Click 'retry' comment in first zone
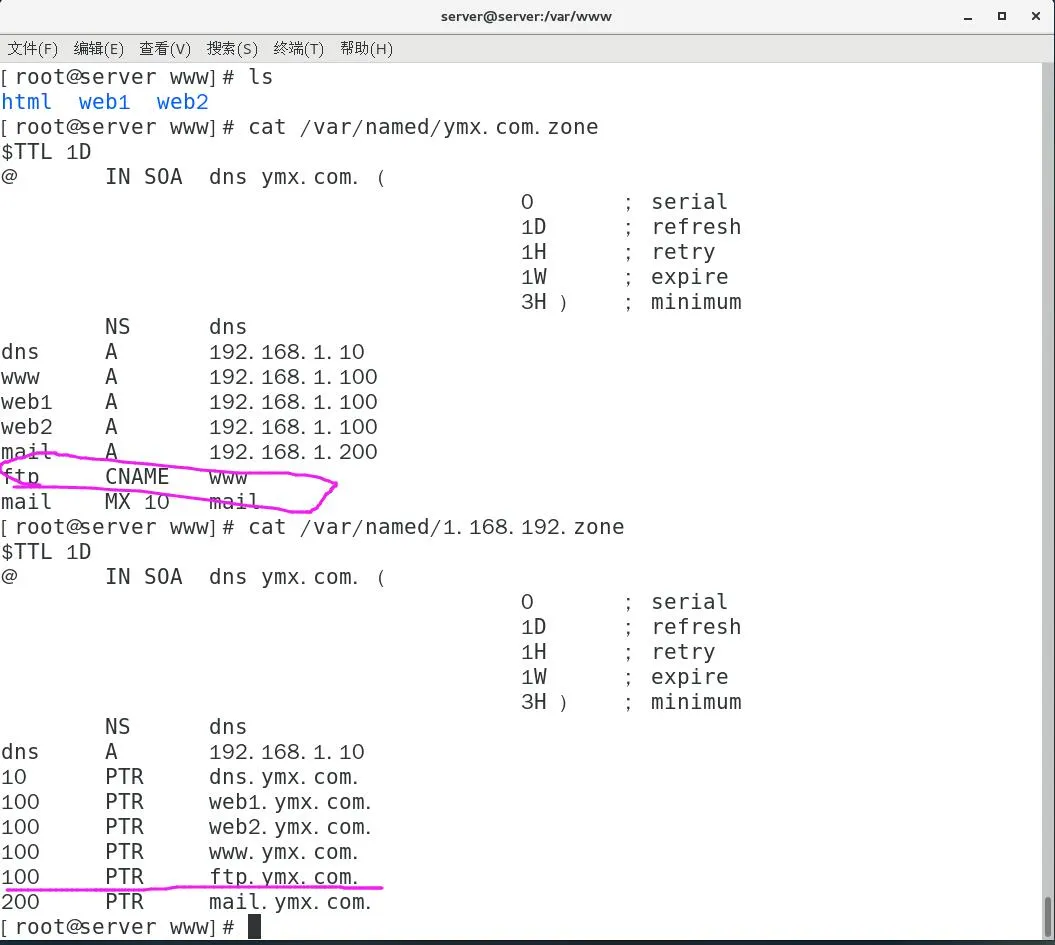 pyautogui.click(x=683, y=252)
